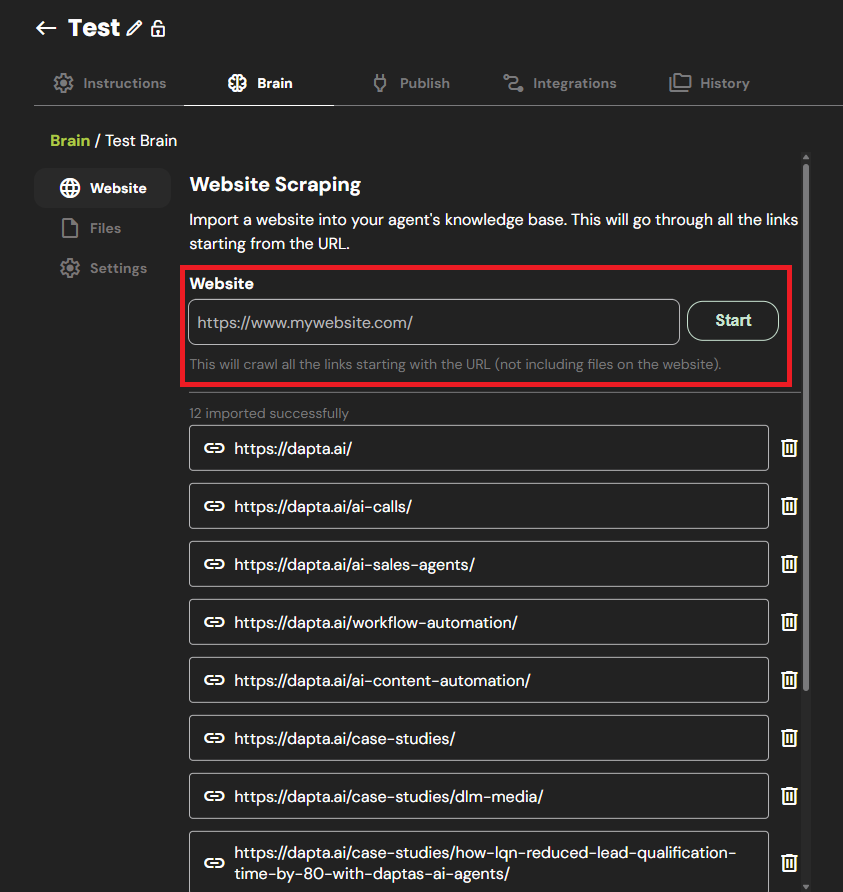Open the History tab

click(709, 83)
